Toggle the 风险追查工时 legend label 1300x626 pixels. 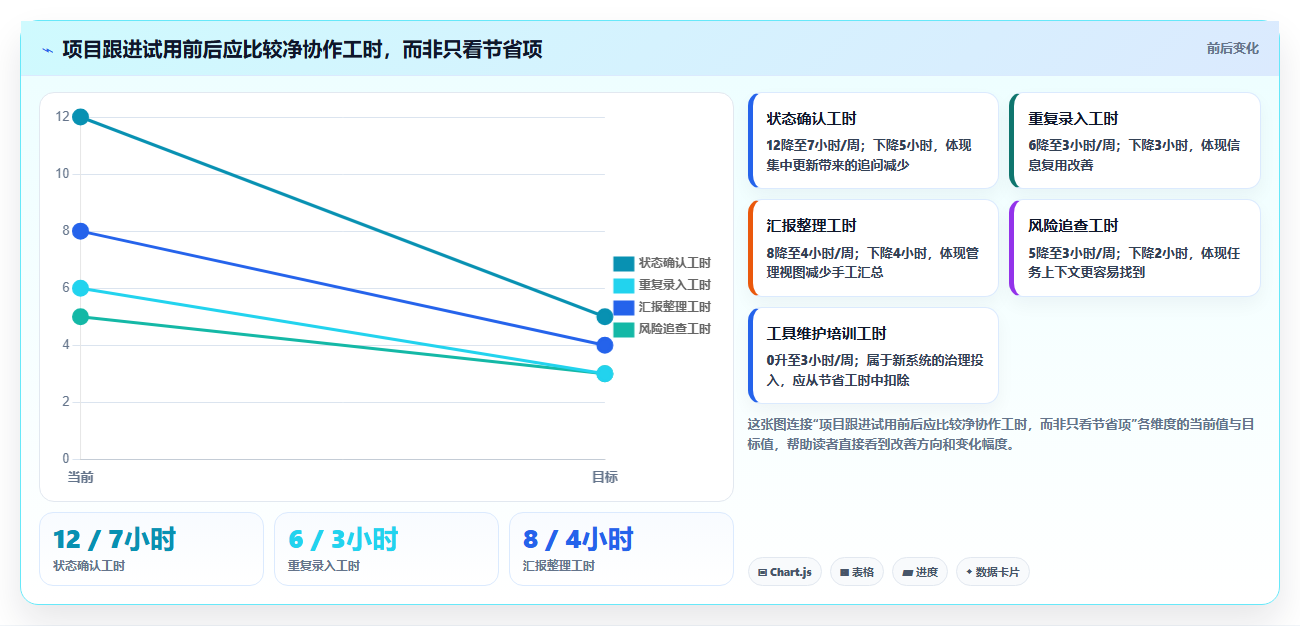675,329
